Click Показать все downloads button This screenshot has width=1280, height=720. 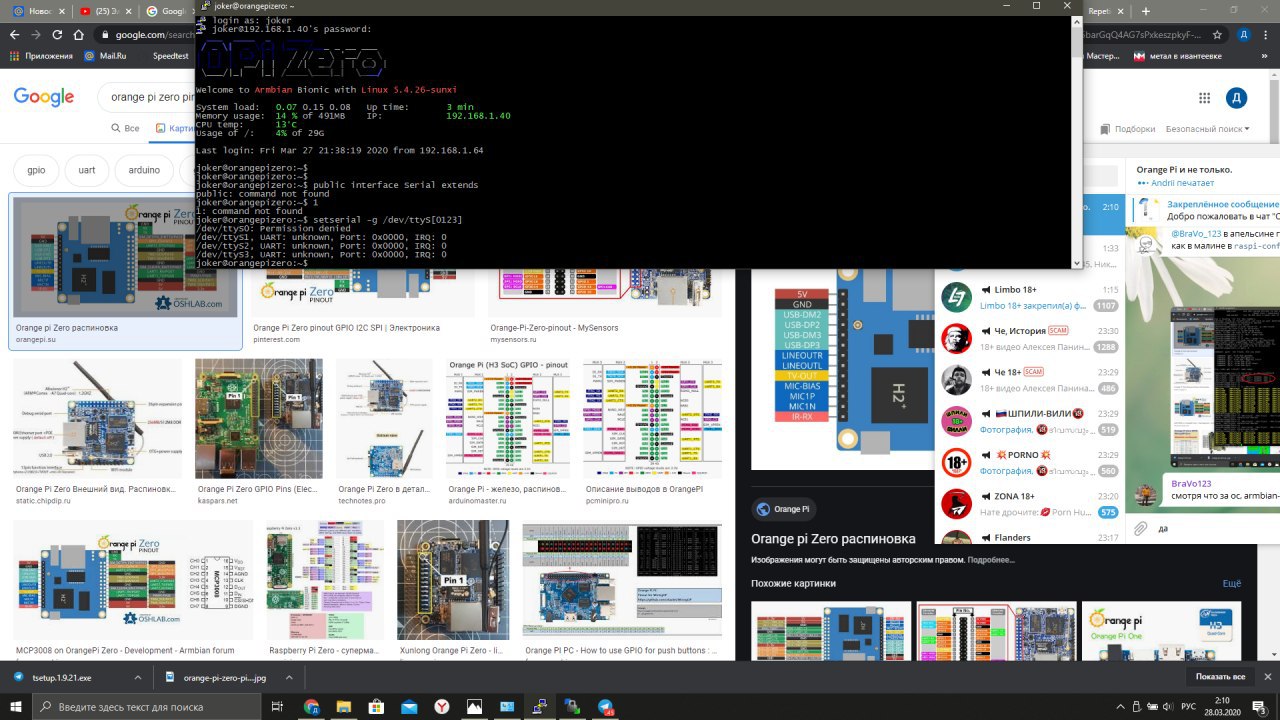click(x=1219, y=677)
